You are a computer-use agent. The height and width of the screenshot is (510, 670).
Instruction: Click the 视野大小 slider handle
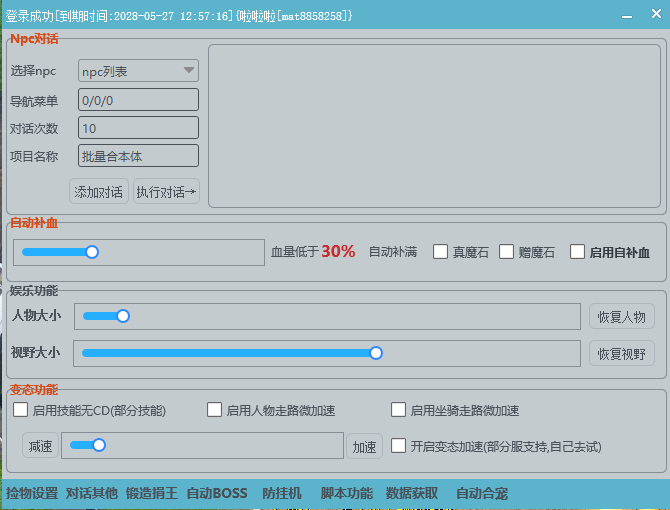[x=376, y=352]
